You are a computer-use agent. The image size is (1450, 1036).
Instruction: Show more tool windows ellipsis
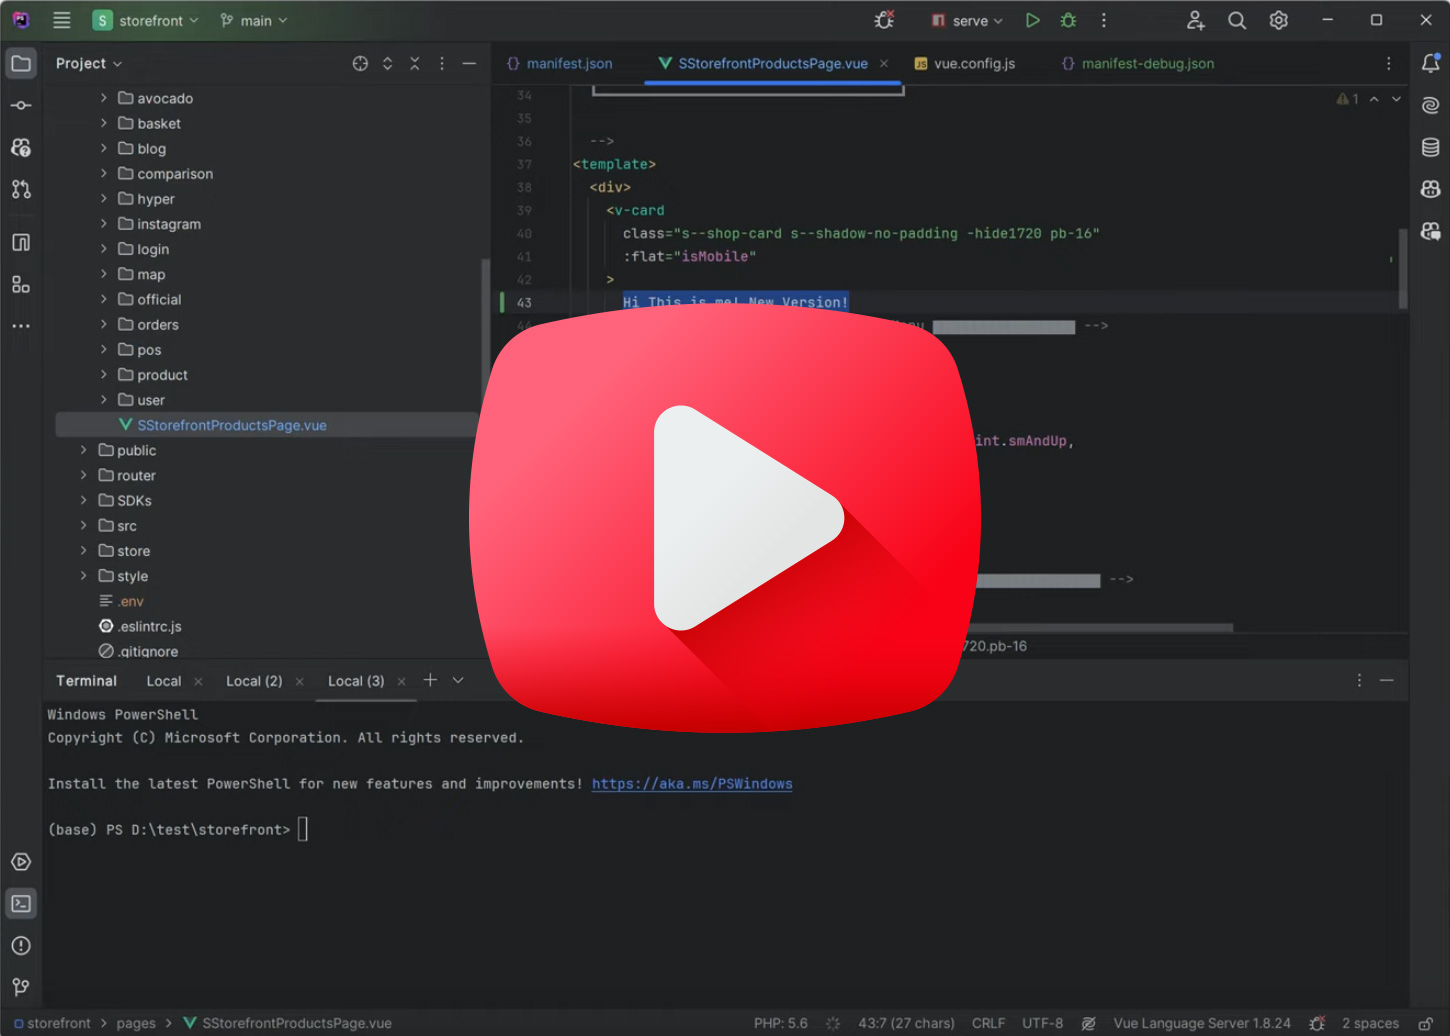(x=21, y=326)
